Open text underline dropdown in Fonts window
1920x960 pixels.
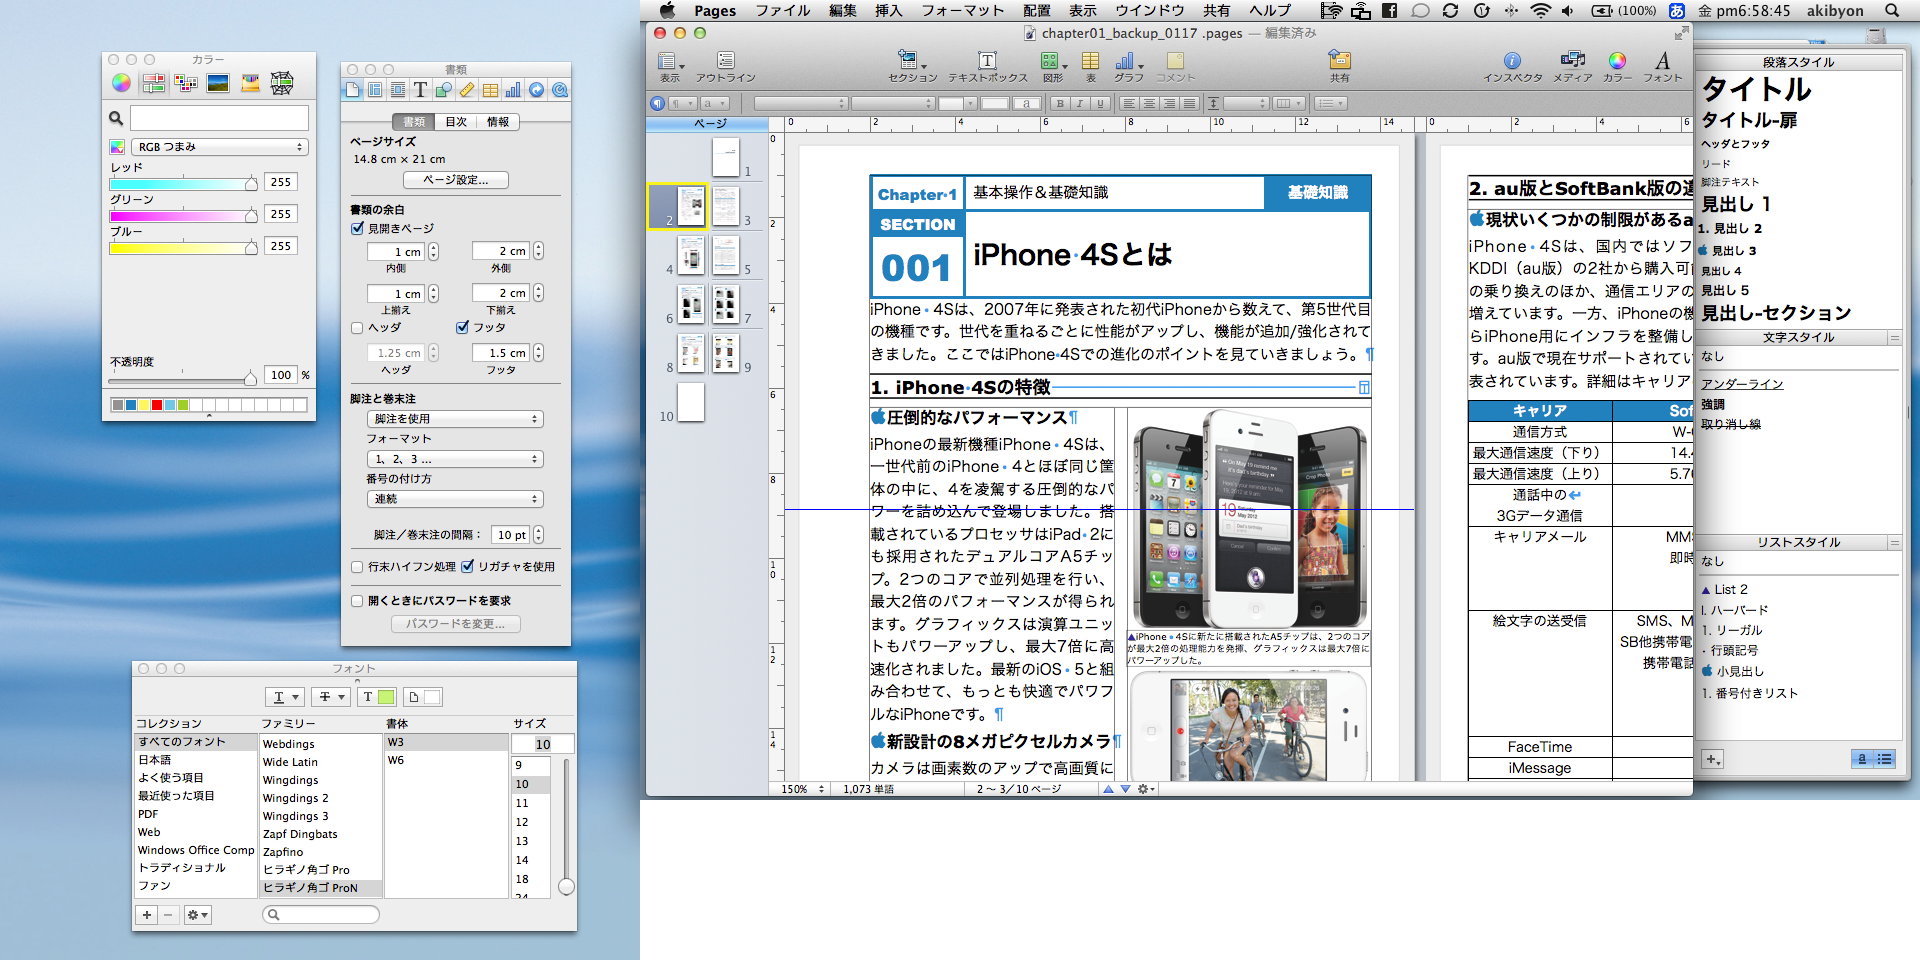285,697
